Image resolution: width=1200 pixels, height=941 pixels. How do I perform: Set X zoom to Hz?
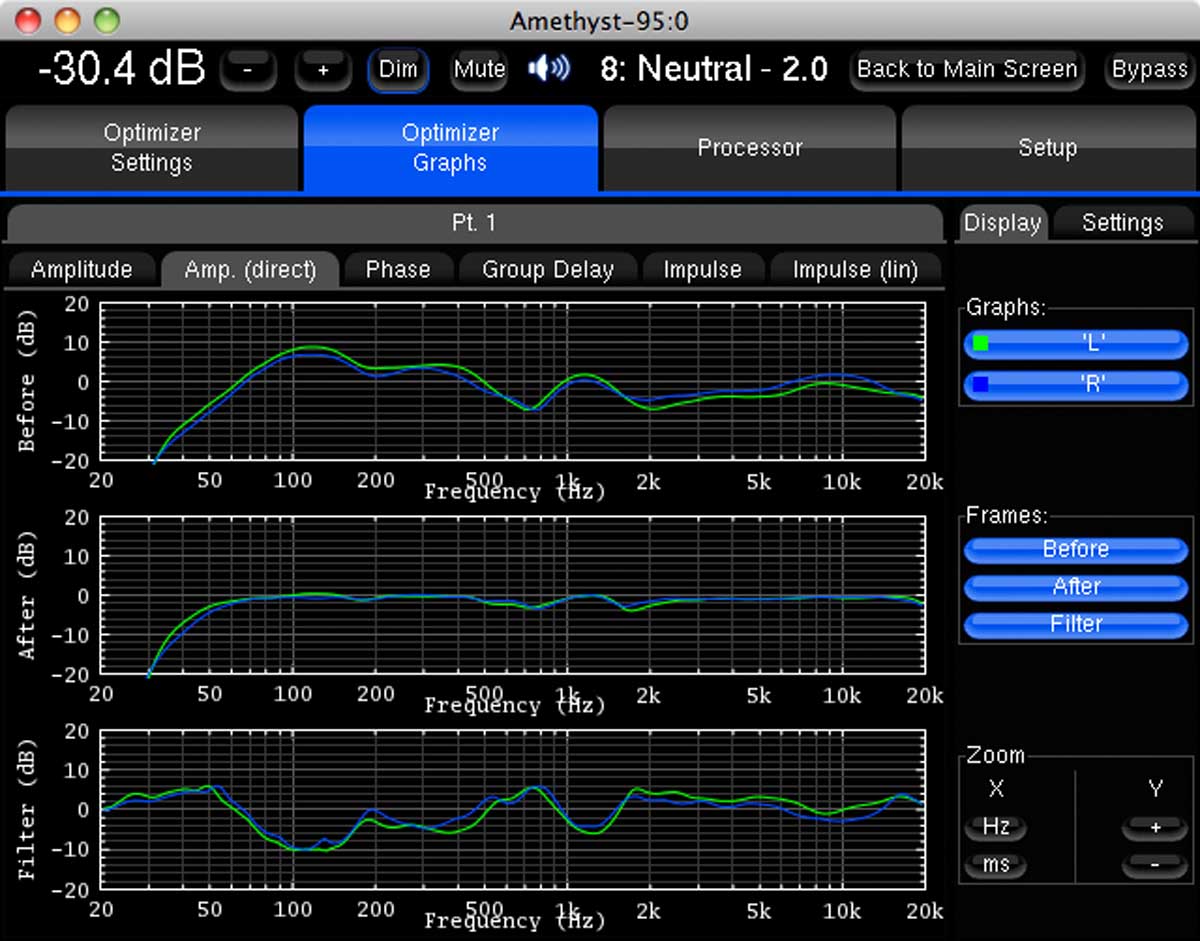(x=996, y=828)
